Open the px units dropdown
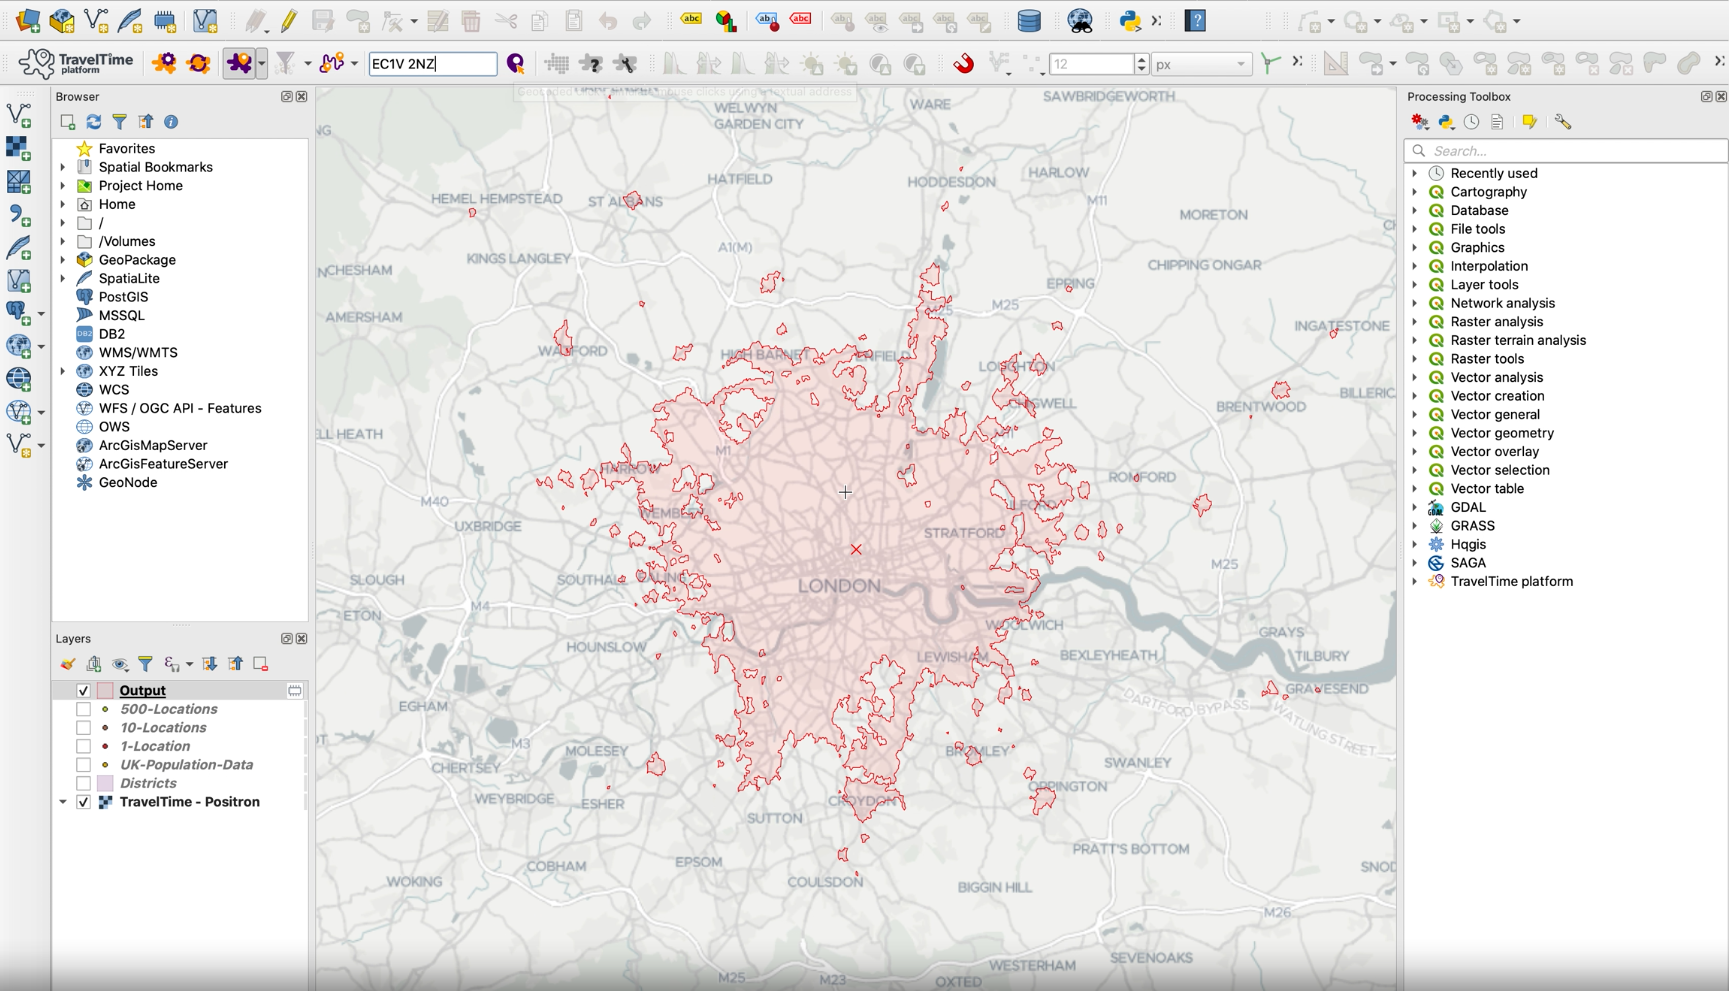The height and width of the screenshot is (991, 1729). (x=1201, y=64)
